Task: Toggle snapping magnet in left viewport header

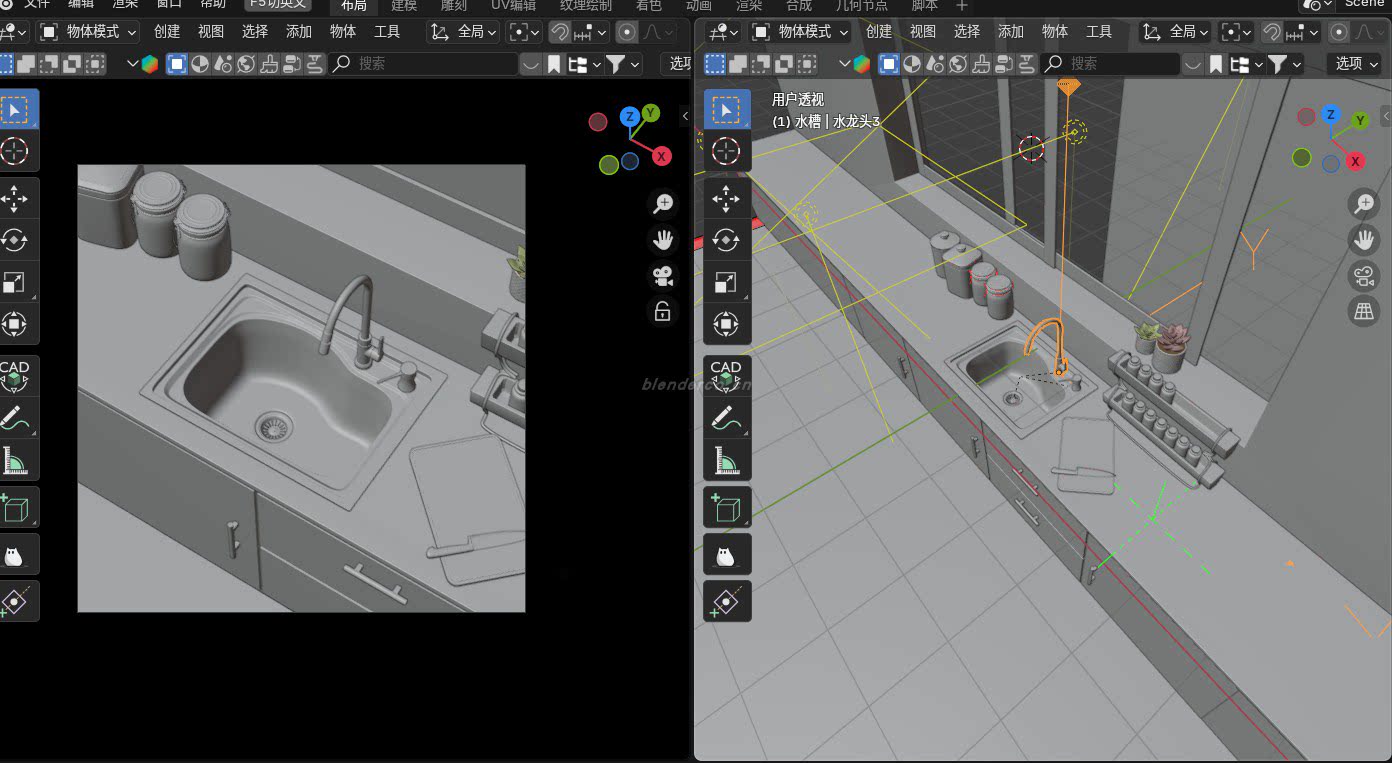Action: pyautogui.click(x=560, y=32)
